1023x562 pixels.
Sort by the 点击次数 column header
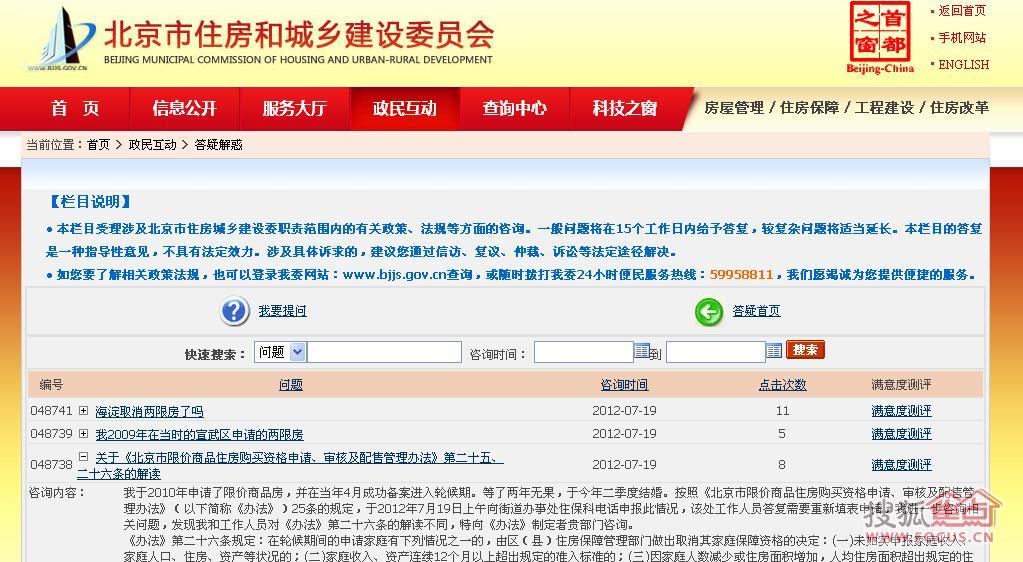(782, 385)
